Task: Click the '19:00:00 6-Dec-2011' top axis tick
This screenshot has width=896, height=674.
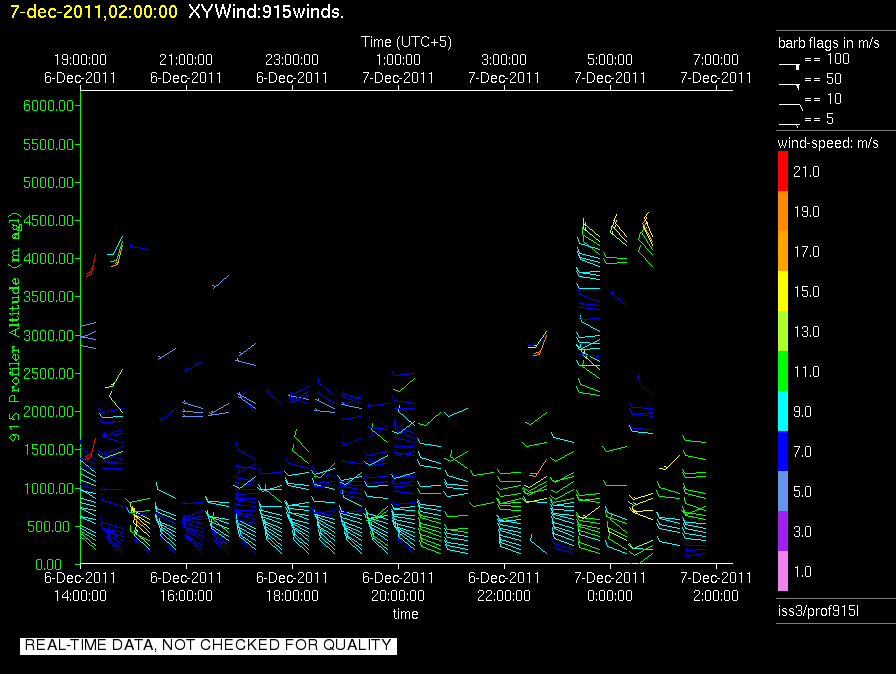Action: tap(80, 69)
